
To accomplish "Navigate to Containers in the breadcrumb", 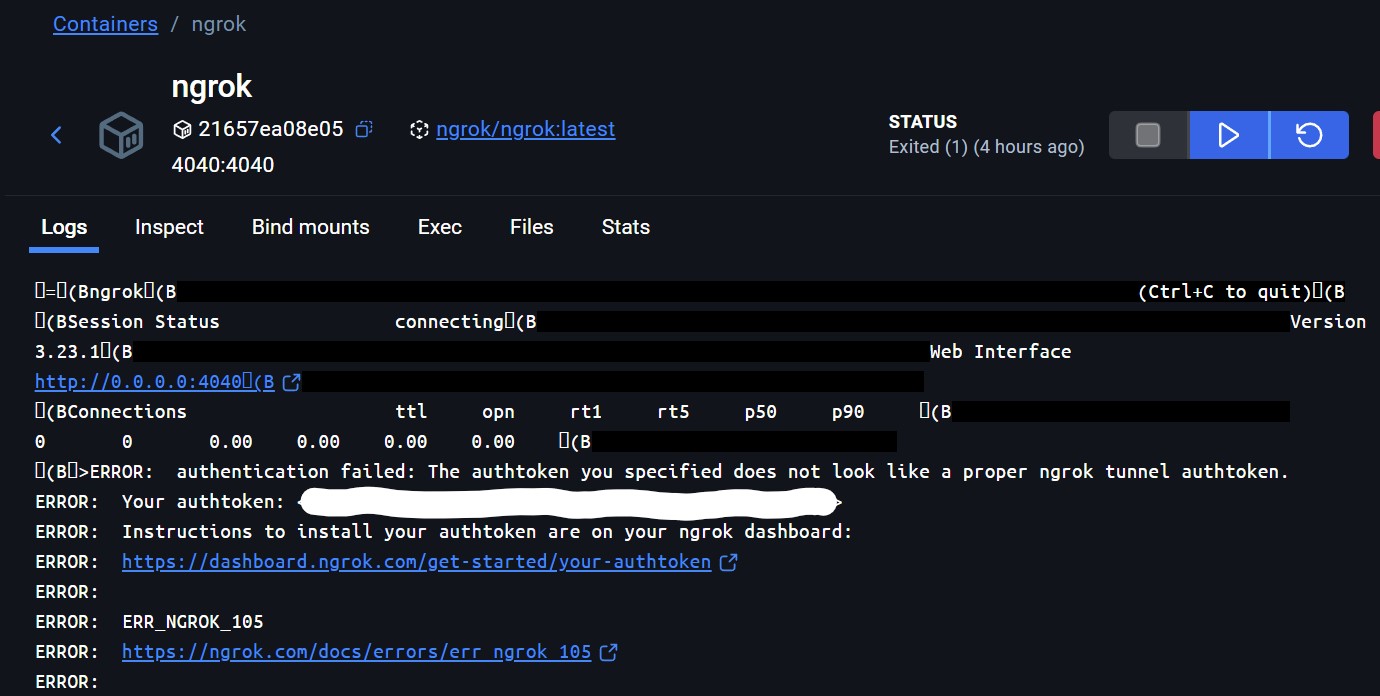I will [x=105, y=24].
